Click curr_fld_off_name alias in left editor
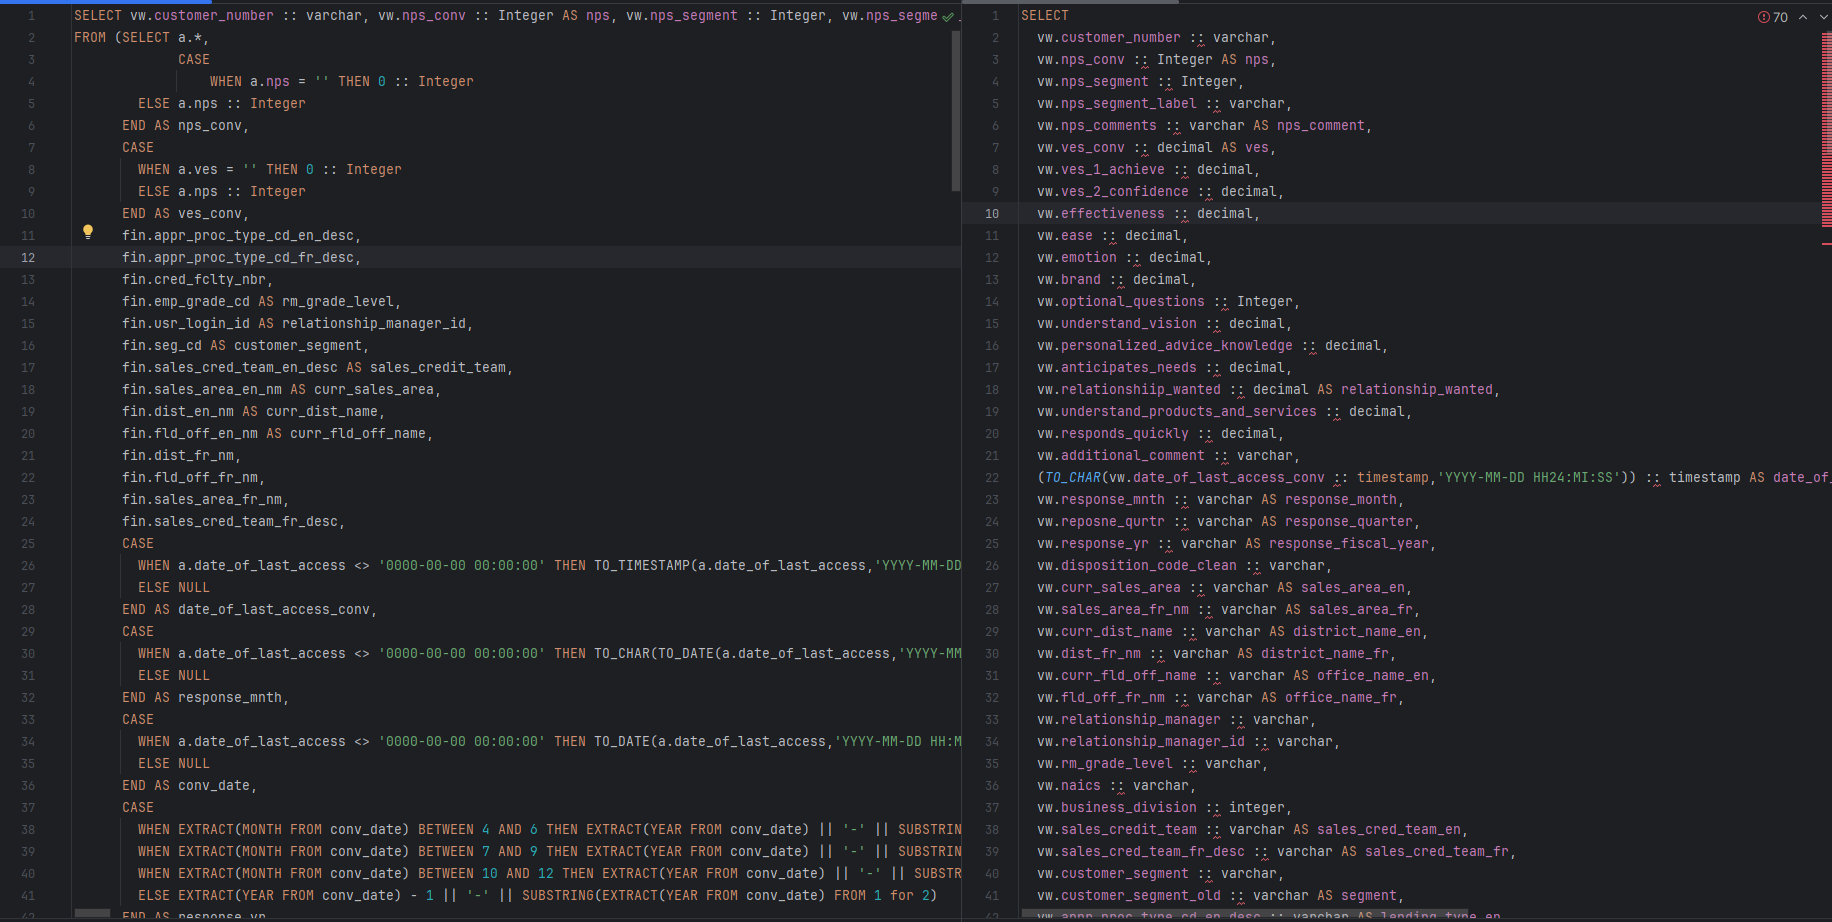The width and height of the screenshot is (1832, 922). (x=358, y=434)
